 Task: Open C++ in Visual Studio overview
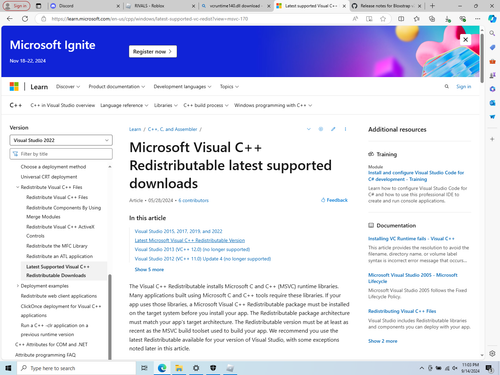click(x=63, y=105)
